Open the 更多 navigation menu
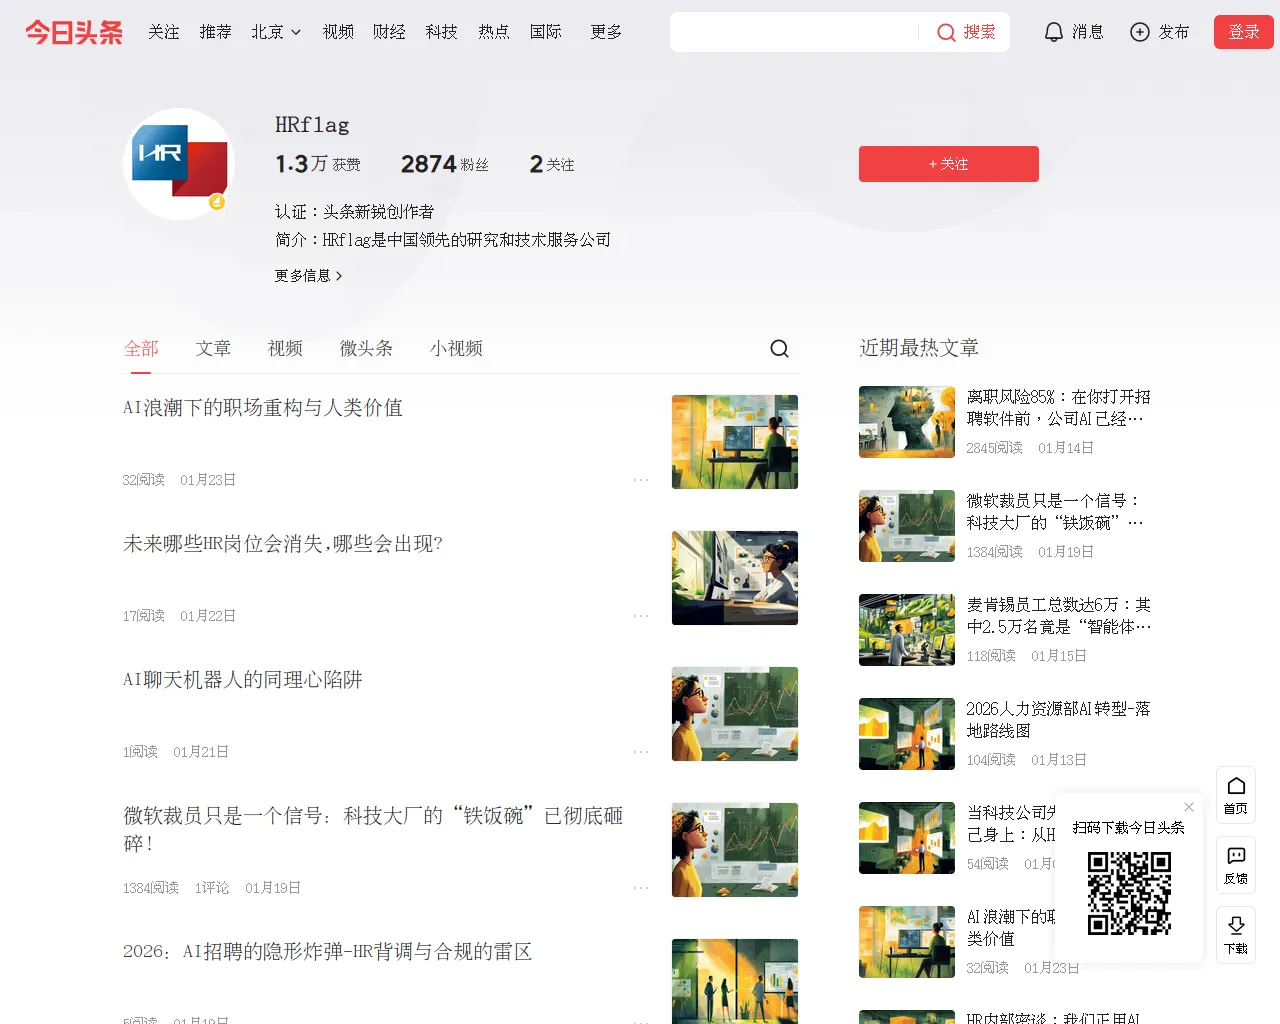The image size is (1280, 1024). point(606,32)
